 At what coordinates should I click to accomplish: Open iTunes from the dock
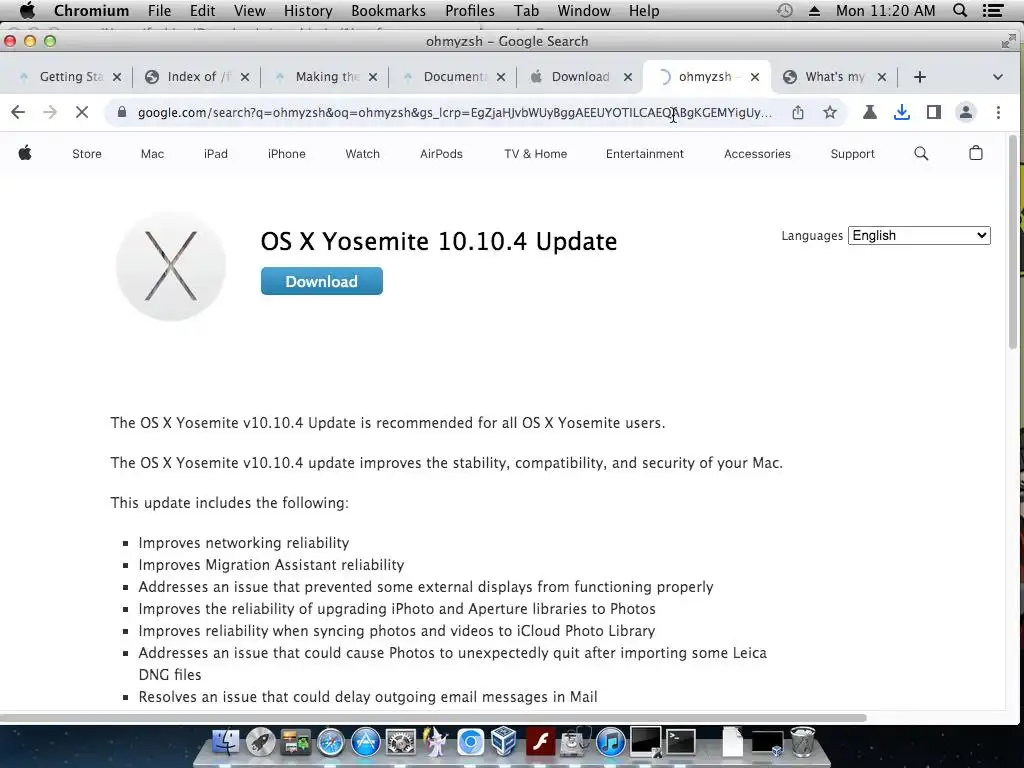point(611,743)
